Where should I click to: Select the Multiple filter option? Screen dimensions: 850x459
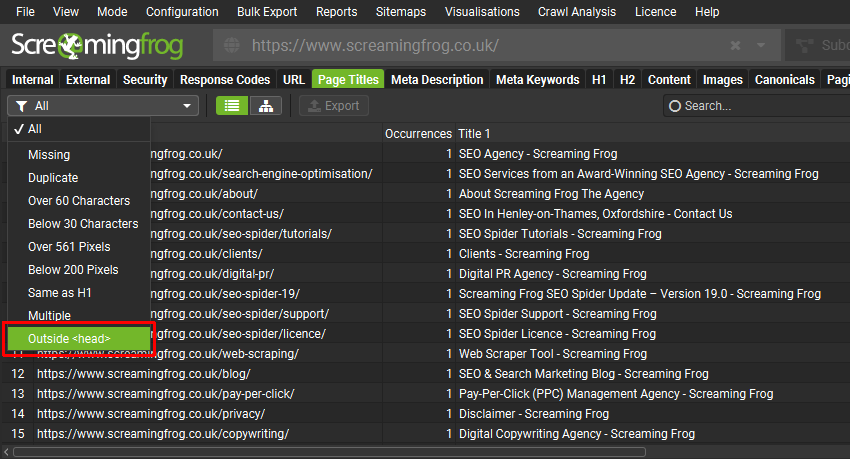click(x=79, y=315)
